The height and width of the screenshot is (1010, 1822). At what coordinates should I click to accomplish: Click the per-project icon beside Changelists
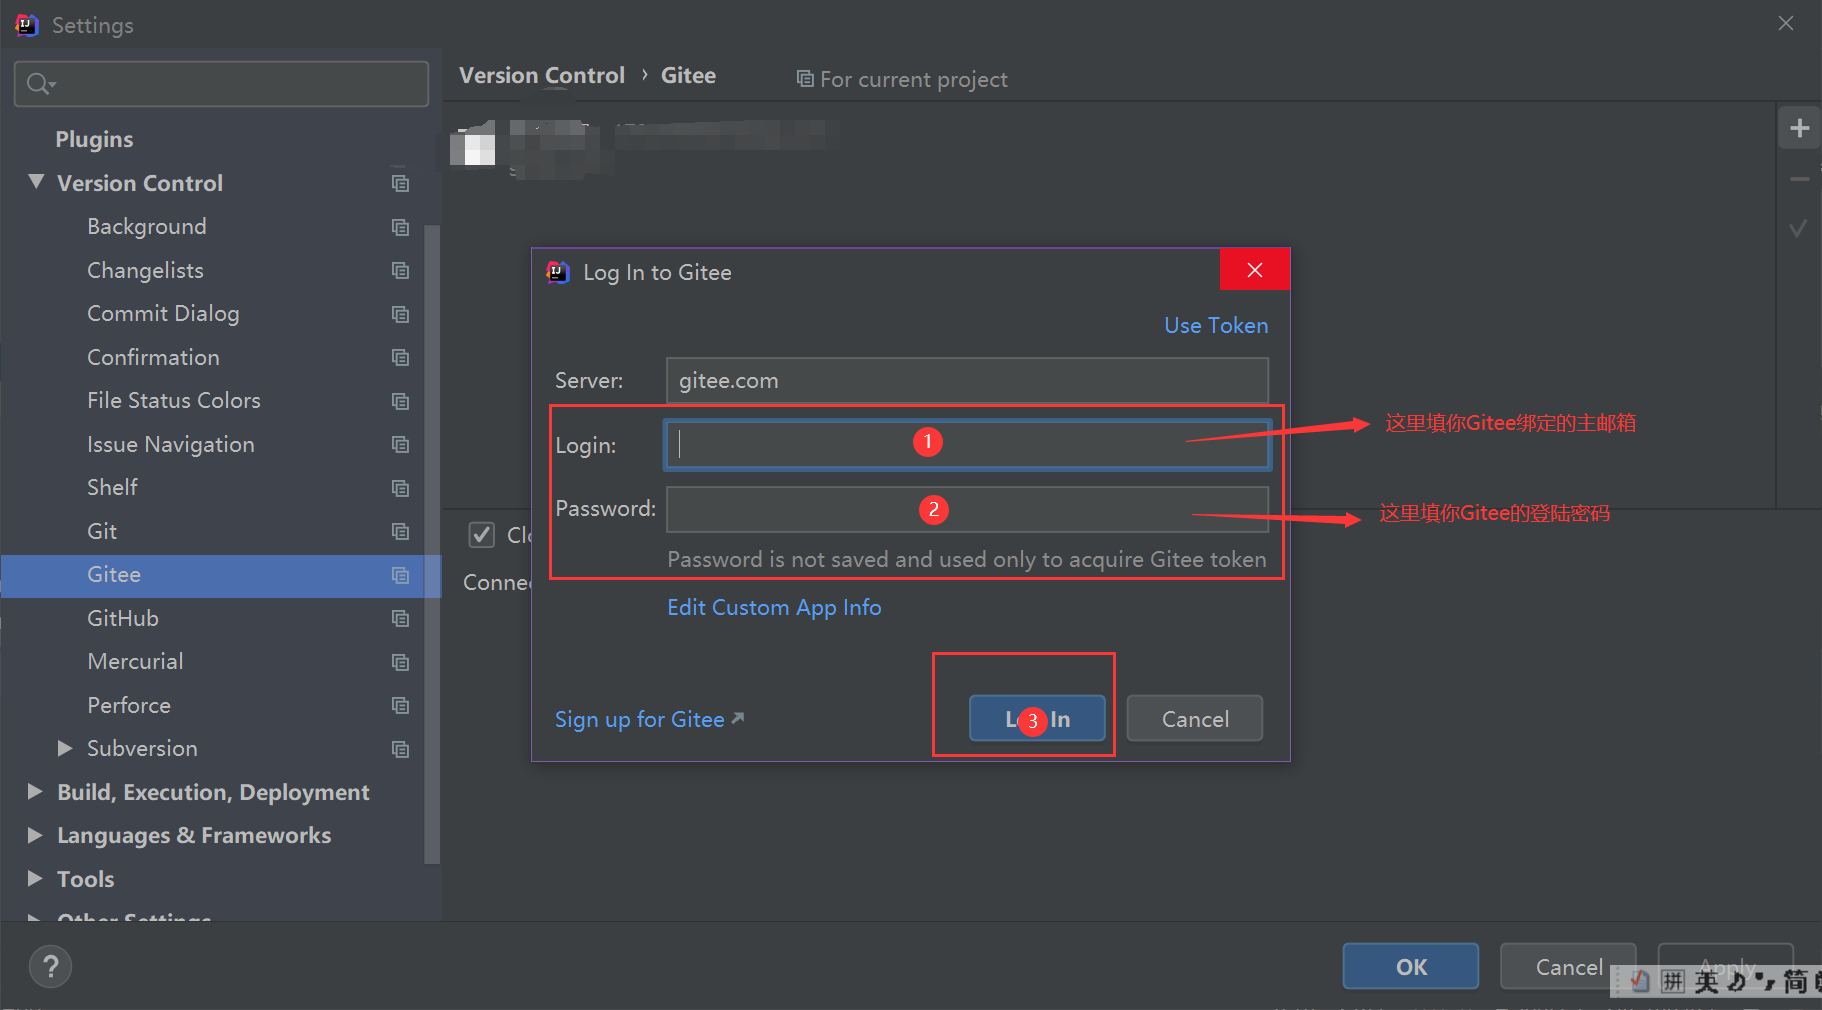click(x=400, y=270)
